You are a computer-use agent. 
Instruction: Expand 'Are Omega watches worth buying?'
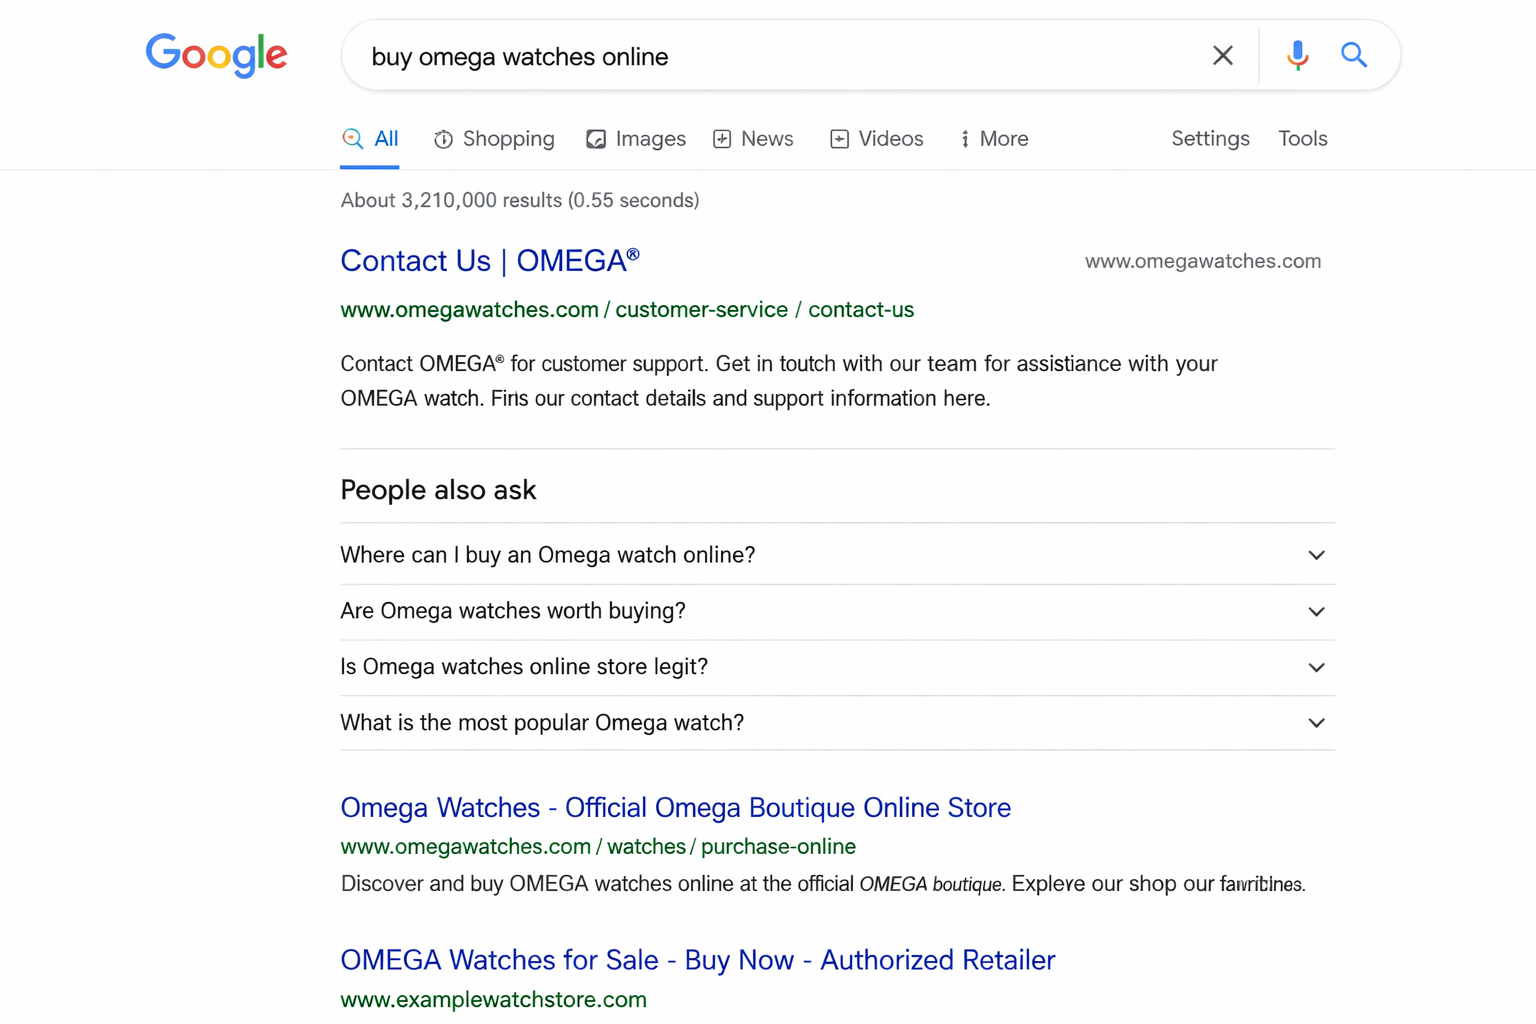click(1316, 611)
